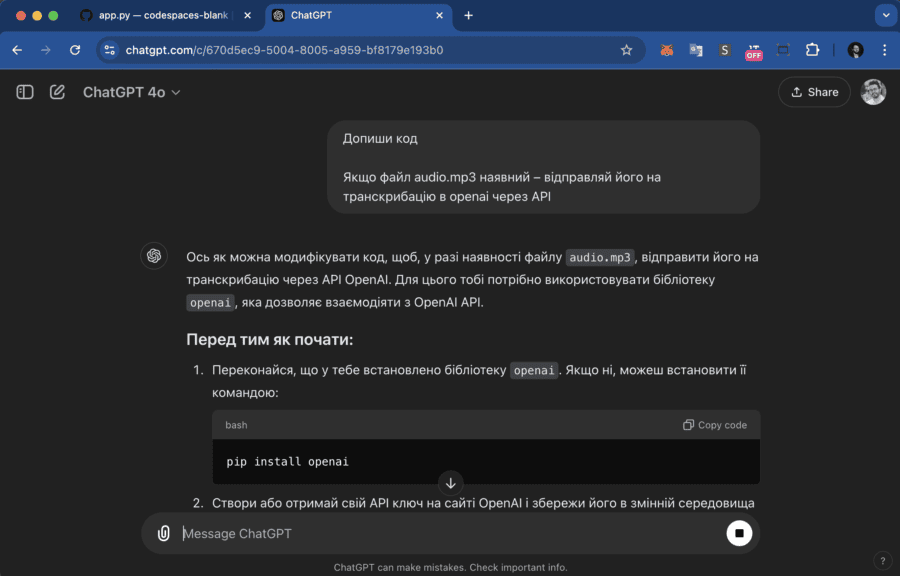Image resolution: width=900 pixels, height=576 pixels.
Task: Go forward in browser history
Action: coord(46,50)
